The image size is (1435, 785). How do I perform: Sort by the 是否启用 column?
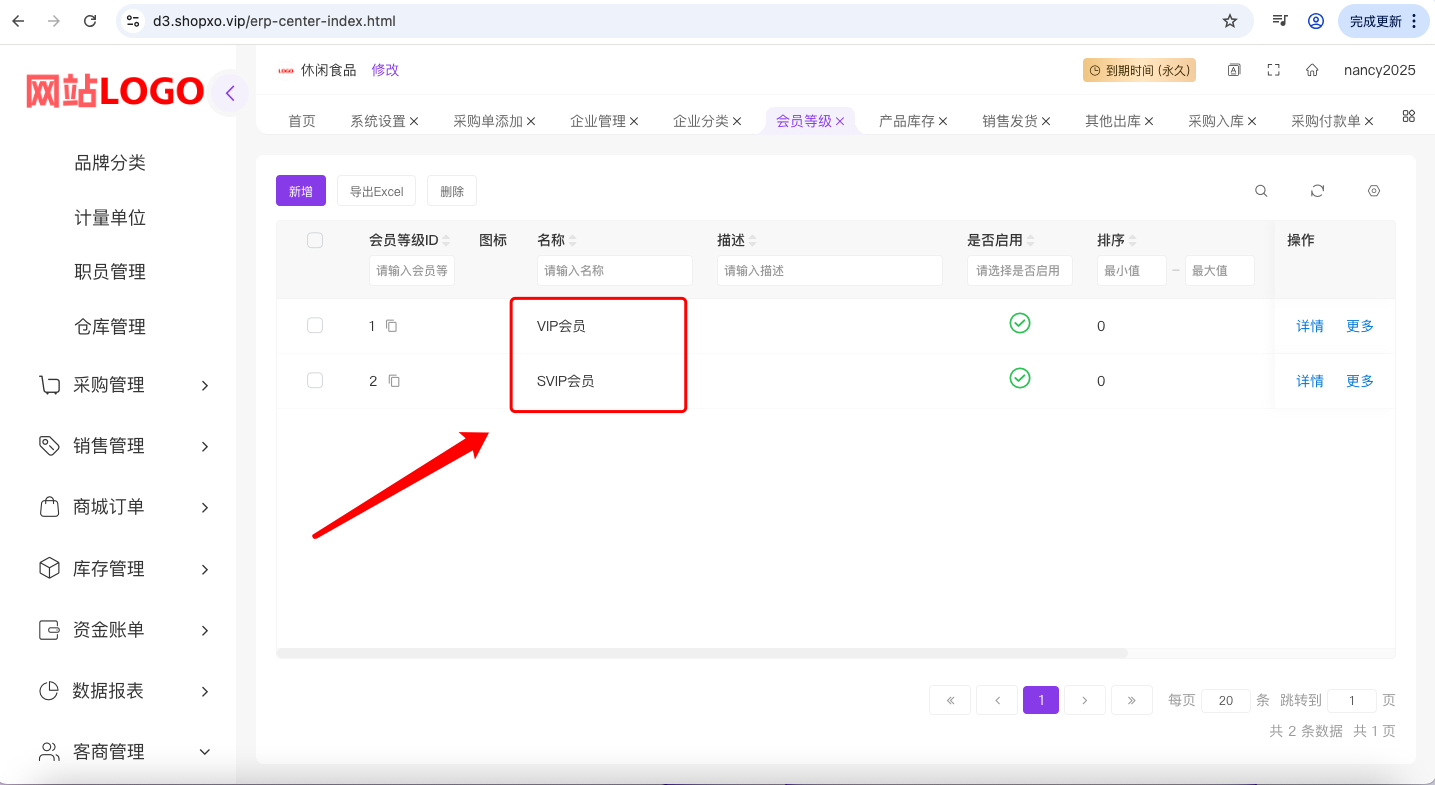coord(1030,241)
